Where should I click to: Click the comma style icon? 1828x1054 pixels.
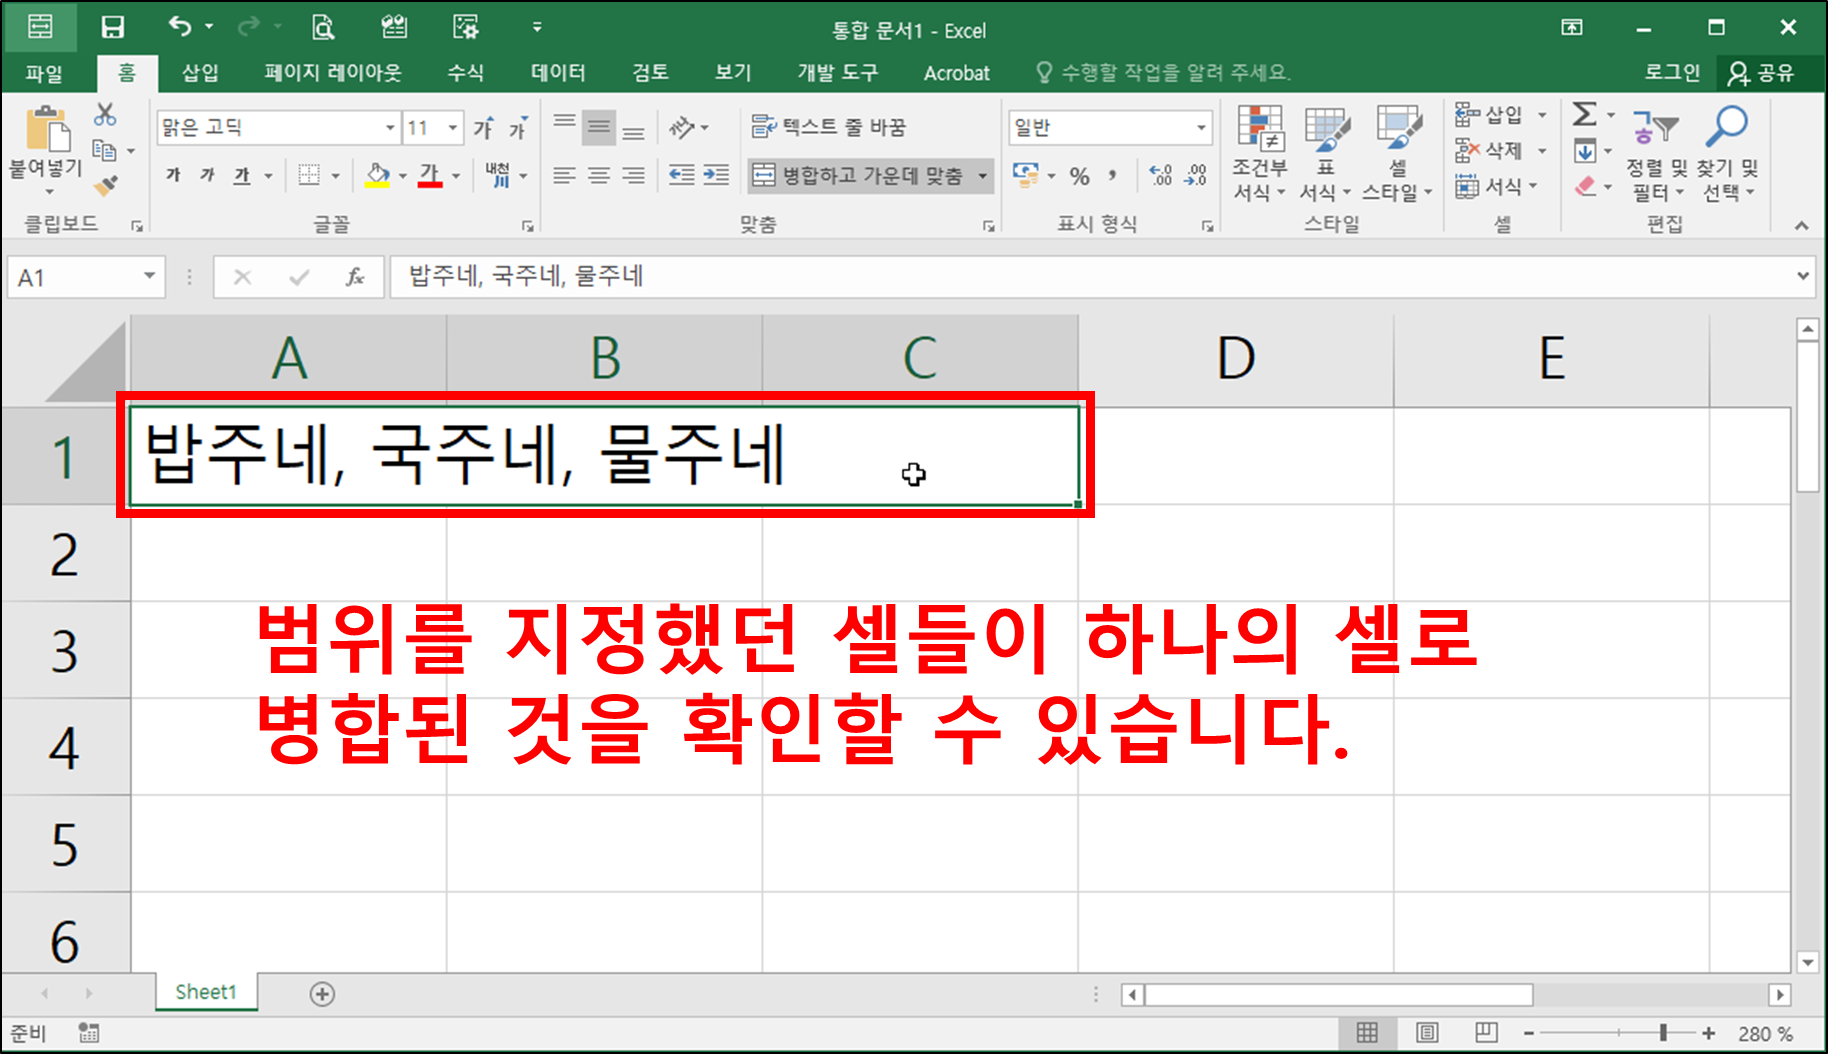click(x=1112, y=176)
